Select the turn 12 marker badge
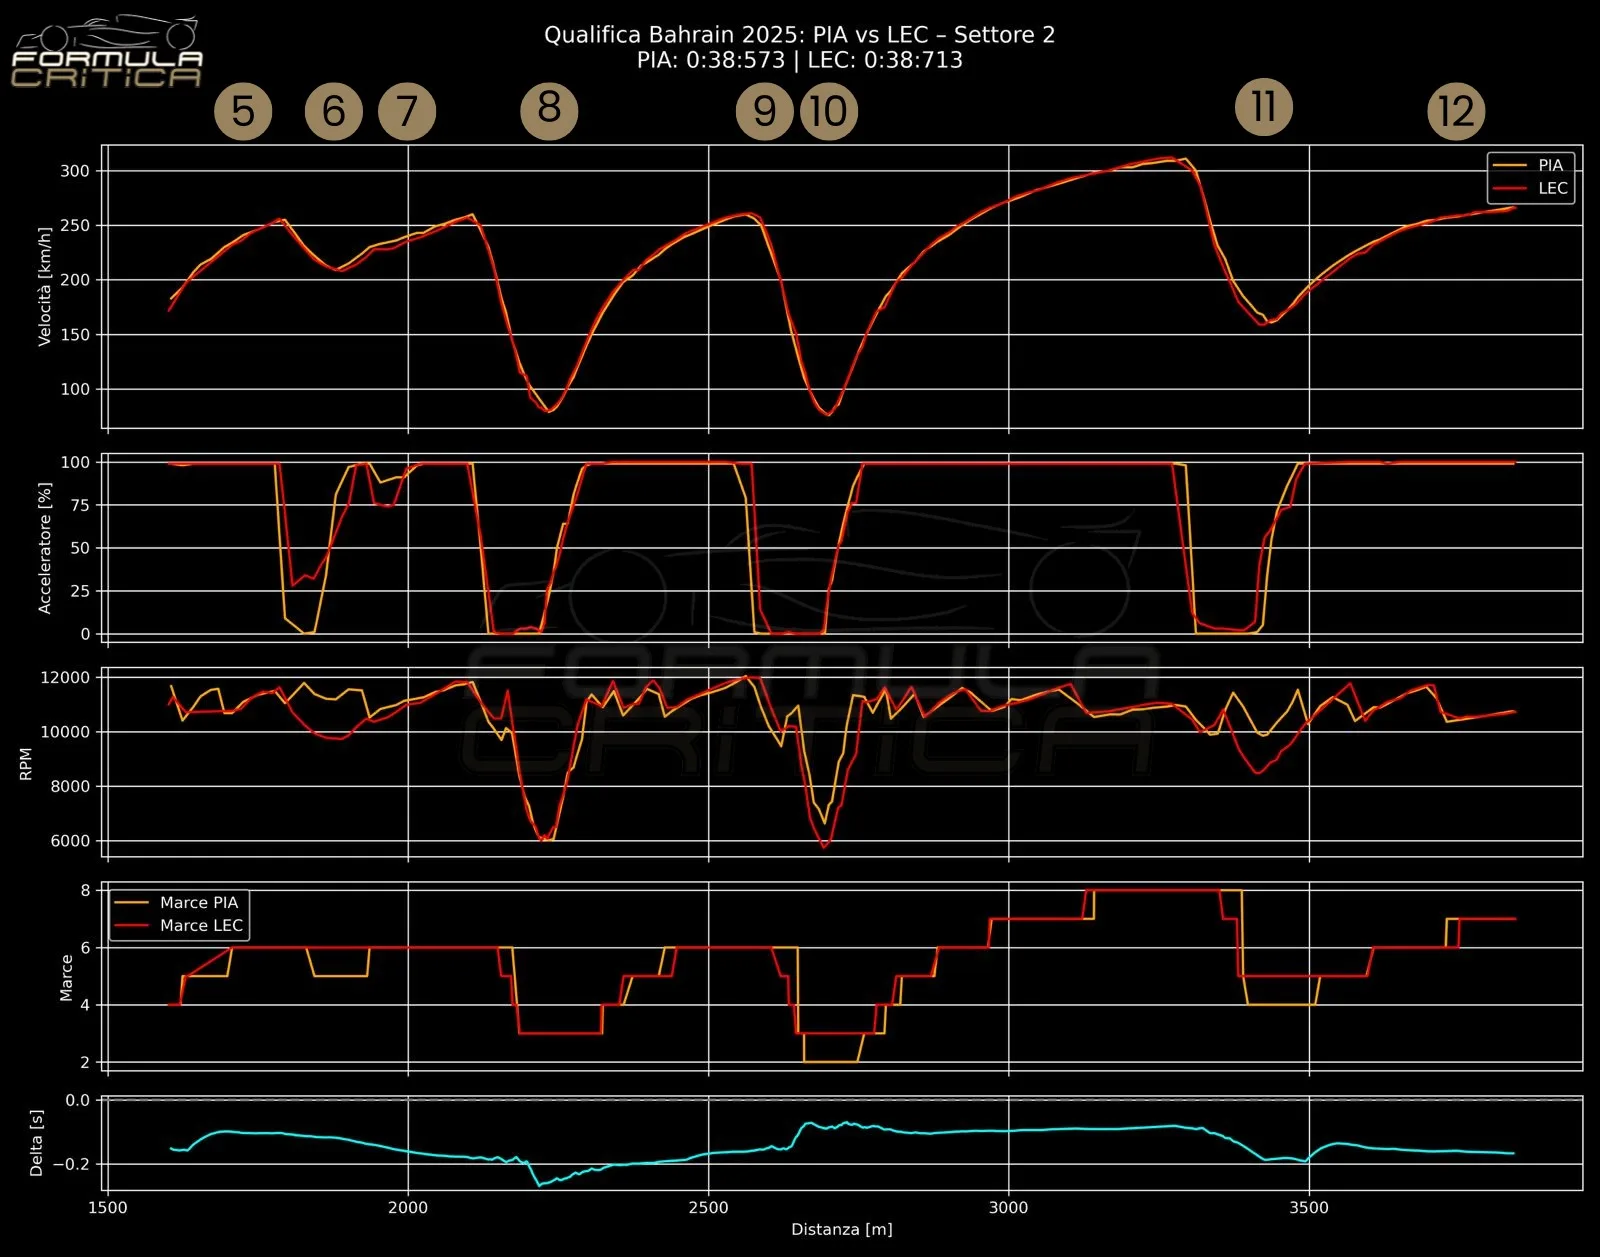The height and width of the screenshot is (1257, 1600). pos(1456,111)
